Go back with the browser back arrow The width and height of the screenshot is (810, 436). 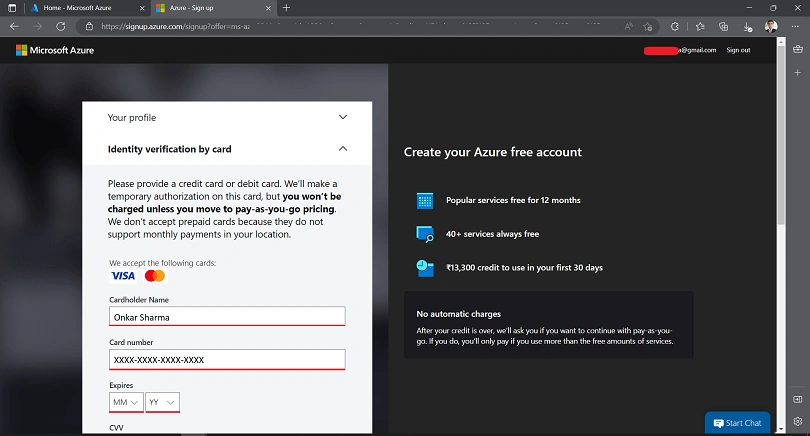coord(14,26)
